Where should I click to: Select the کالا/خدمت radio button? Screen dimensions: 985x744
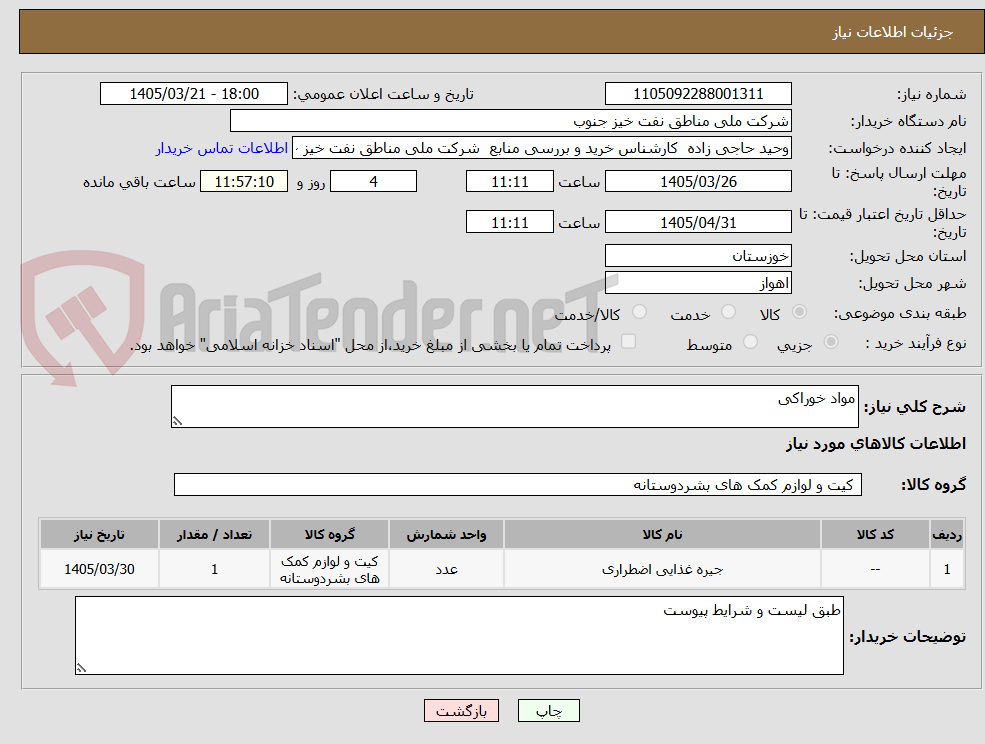639,312
